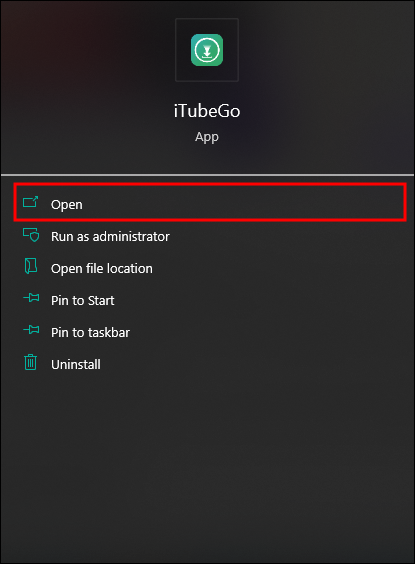Viewport: 415px width, 564px height.
Task: Select the Pin to Start option
Action: click(x=83, y=301)
